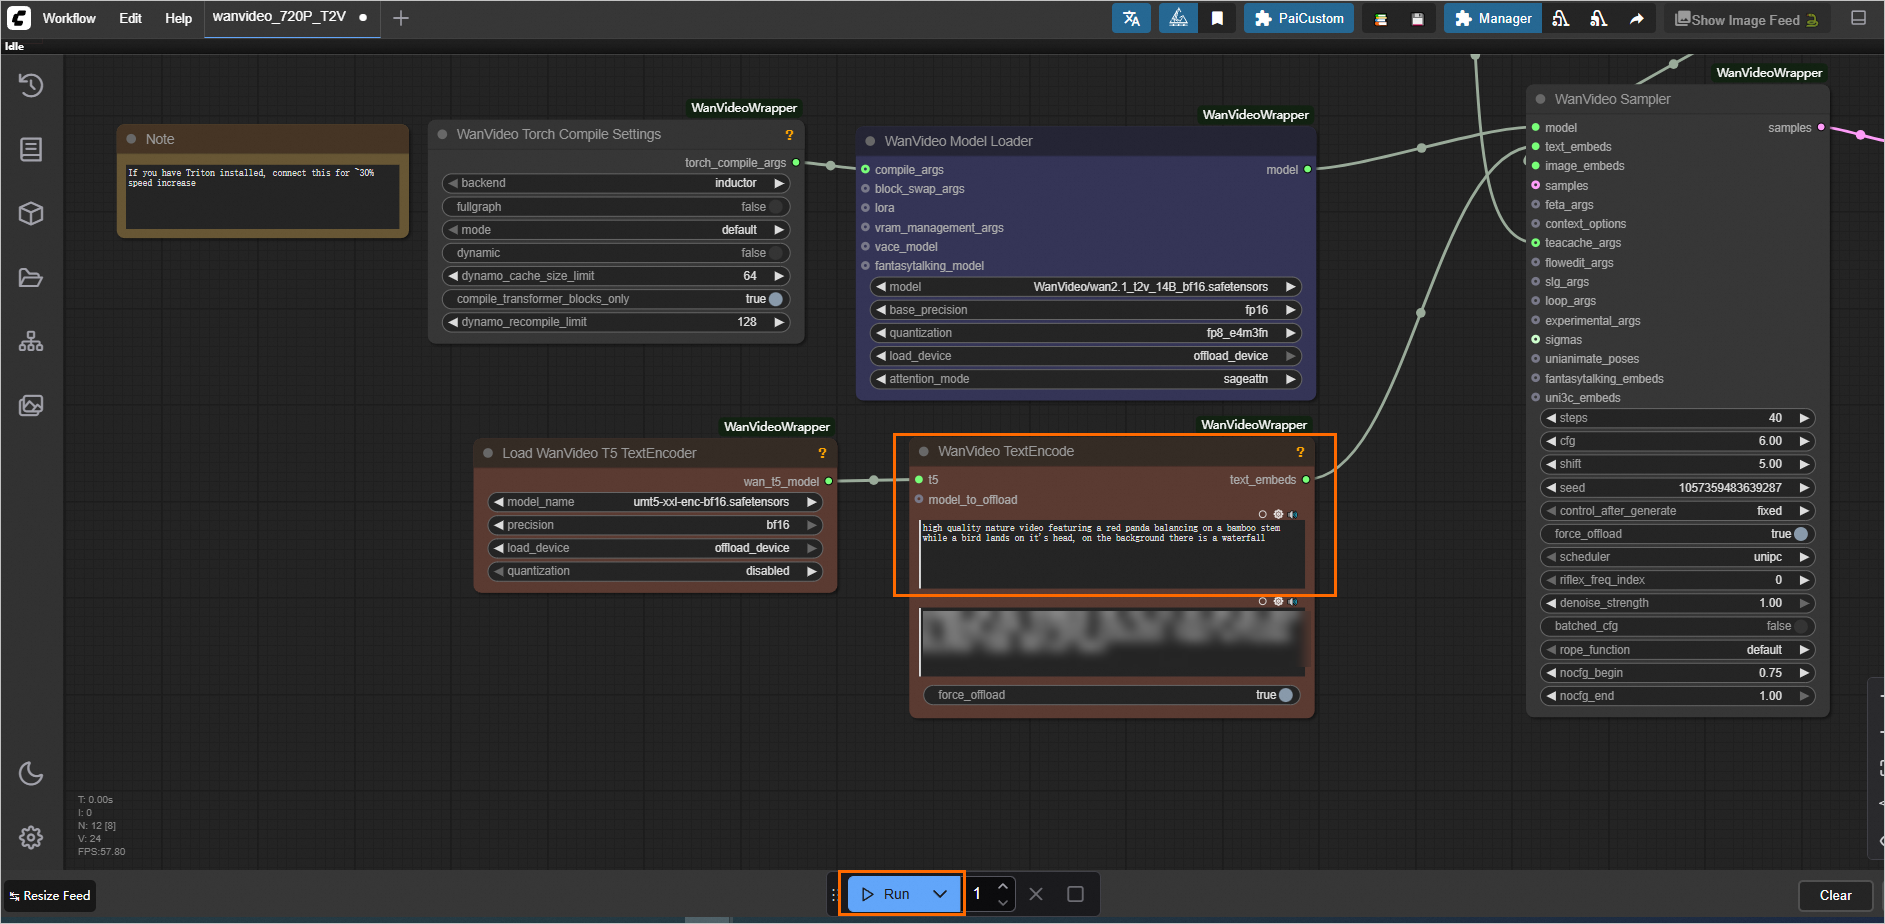Click the share arrow icon in toolbar
The height and width of the screenshot is (924, 1885).
1636,19
